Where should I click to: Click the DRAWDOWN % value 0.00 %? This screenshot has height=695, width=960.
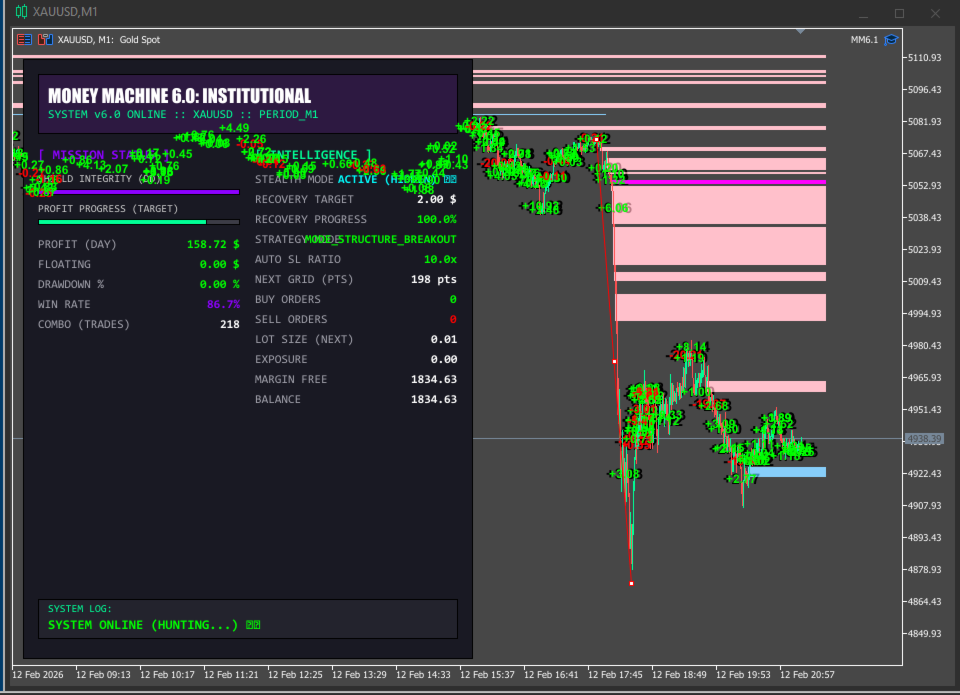(219, 285)
